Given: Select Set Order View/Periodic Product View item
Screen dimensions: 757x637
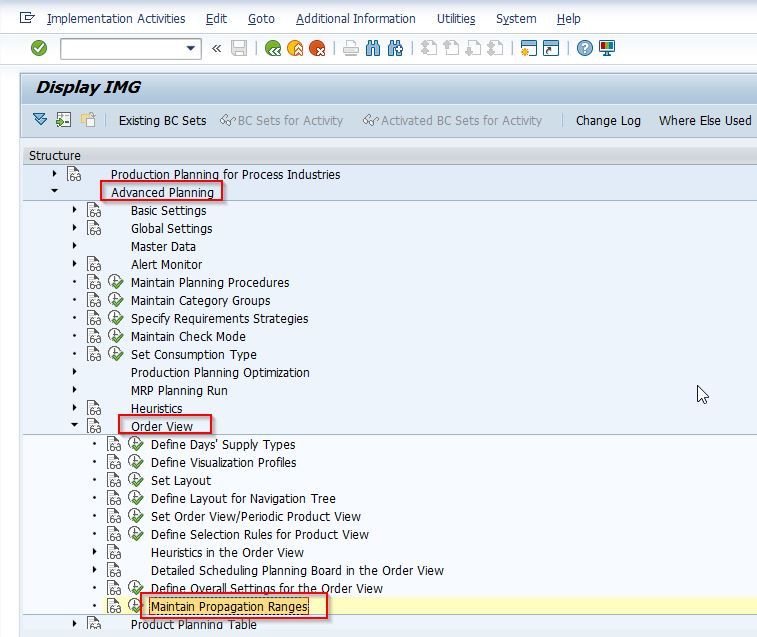Looking at the screenshot, I should [x=256, y=516].
